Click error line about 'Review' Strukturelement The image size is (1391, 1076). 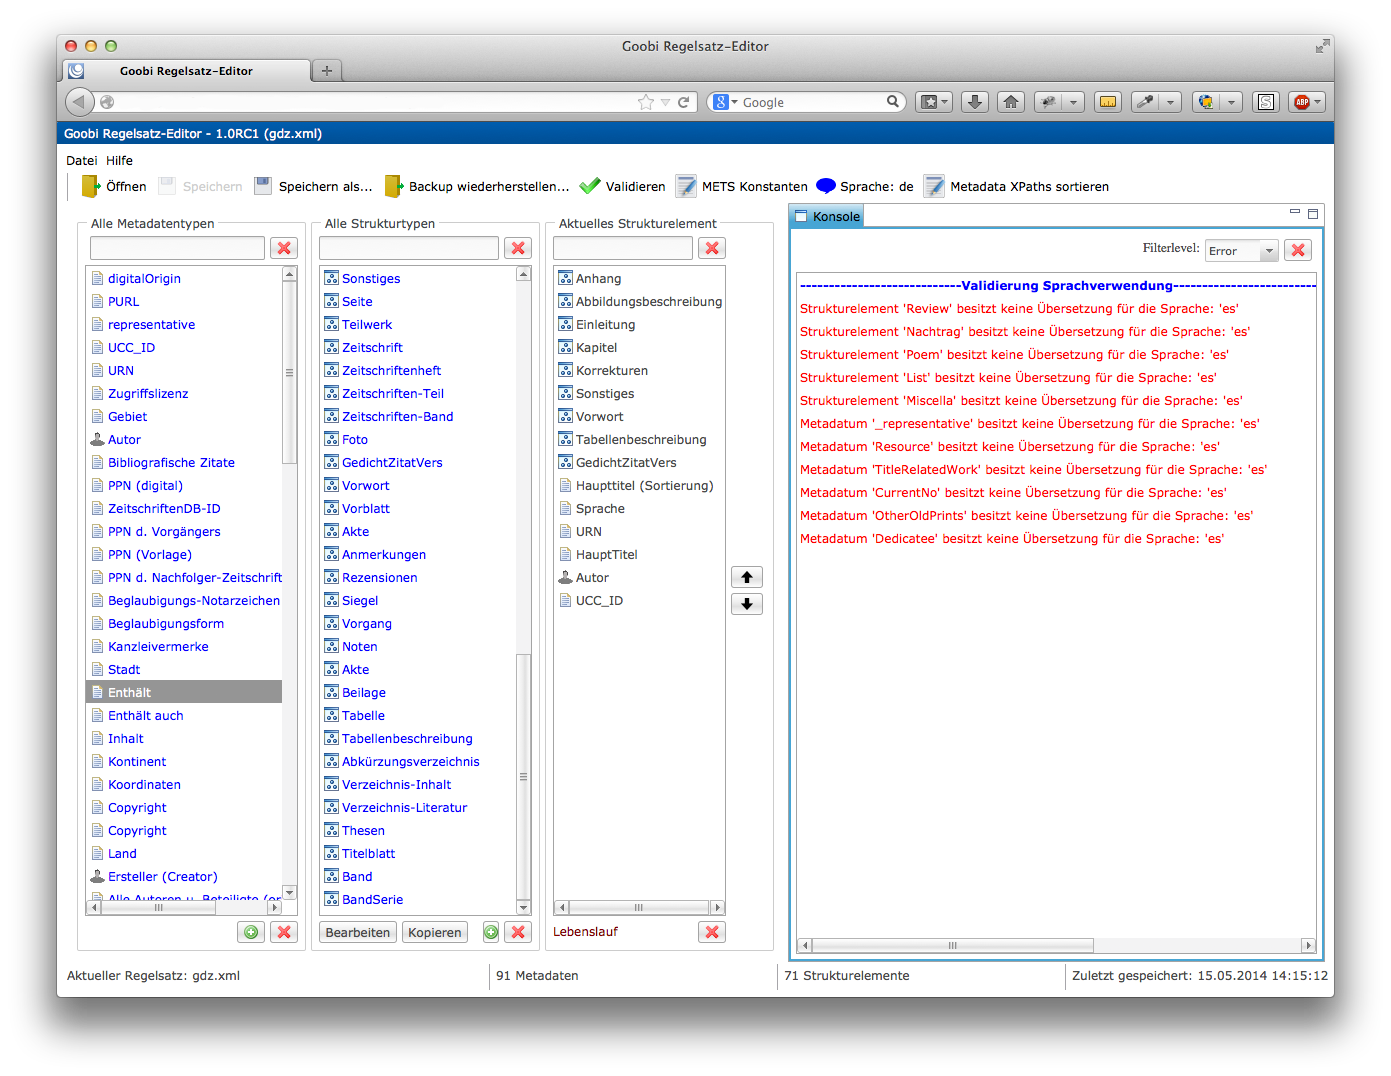tap(1019, 309)
